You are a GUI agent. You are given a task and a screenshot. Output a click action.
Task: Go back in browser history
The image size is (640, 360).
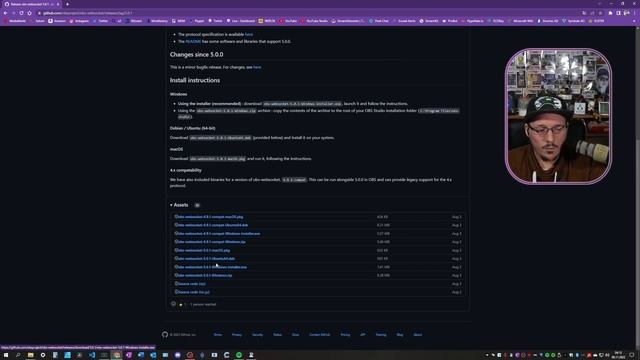click(x=5, y=13)
